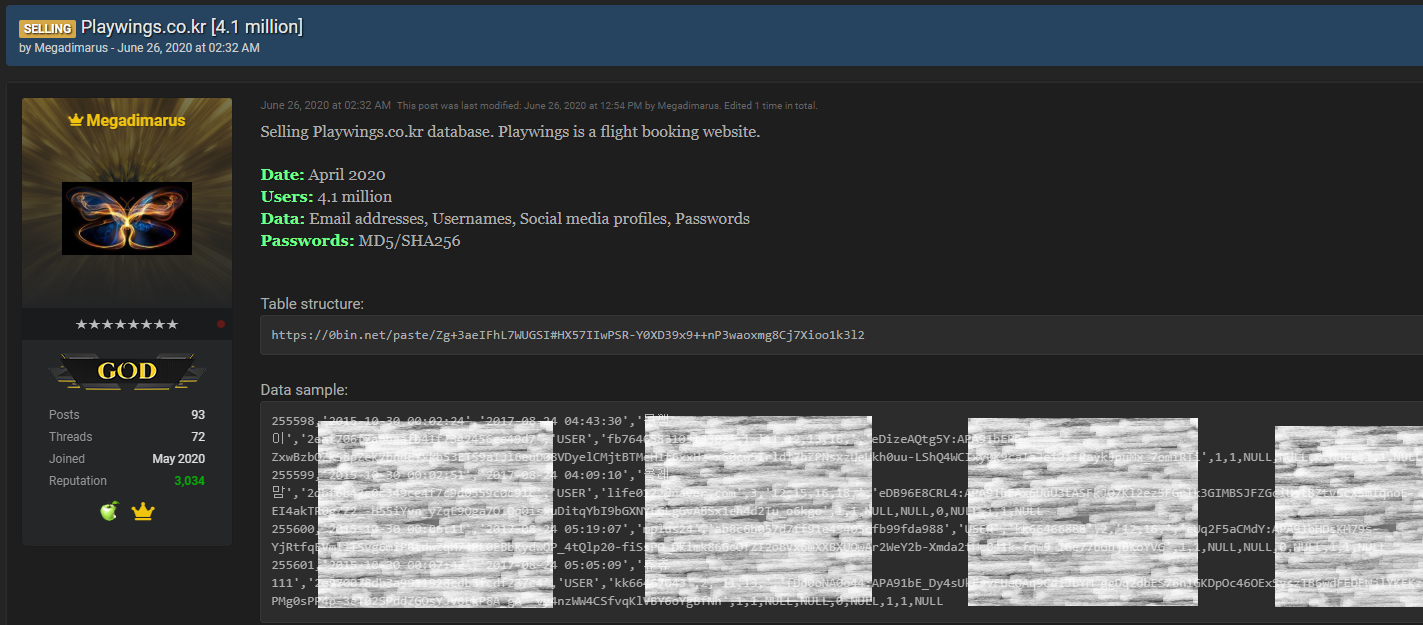Click the 'Users:' 4.1 million line
This screenshot has width=1423, height=625.
[326, 196]
